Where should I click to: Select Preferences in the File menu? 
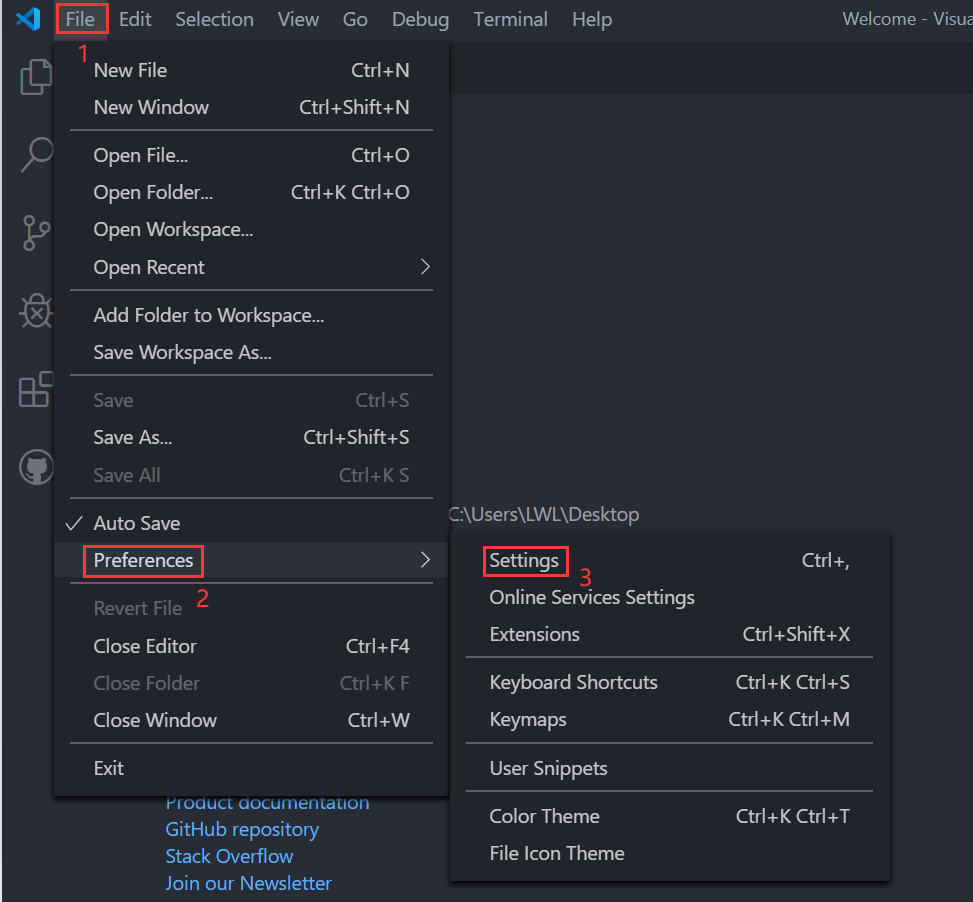point(251,560)
